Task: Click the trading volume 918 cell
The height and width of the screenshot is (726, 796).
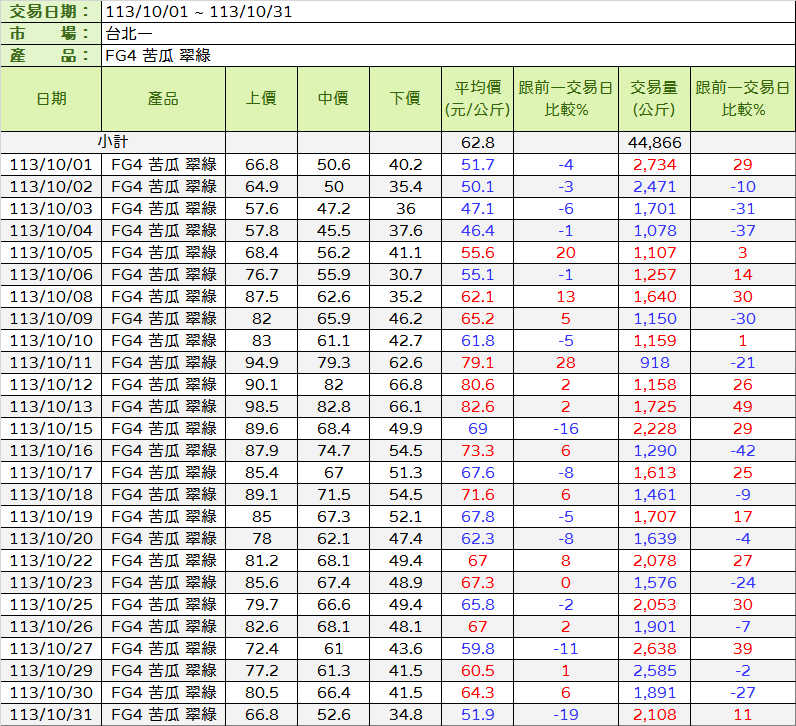Action: [x=654, y=362]
